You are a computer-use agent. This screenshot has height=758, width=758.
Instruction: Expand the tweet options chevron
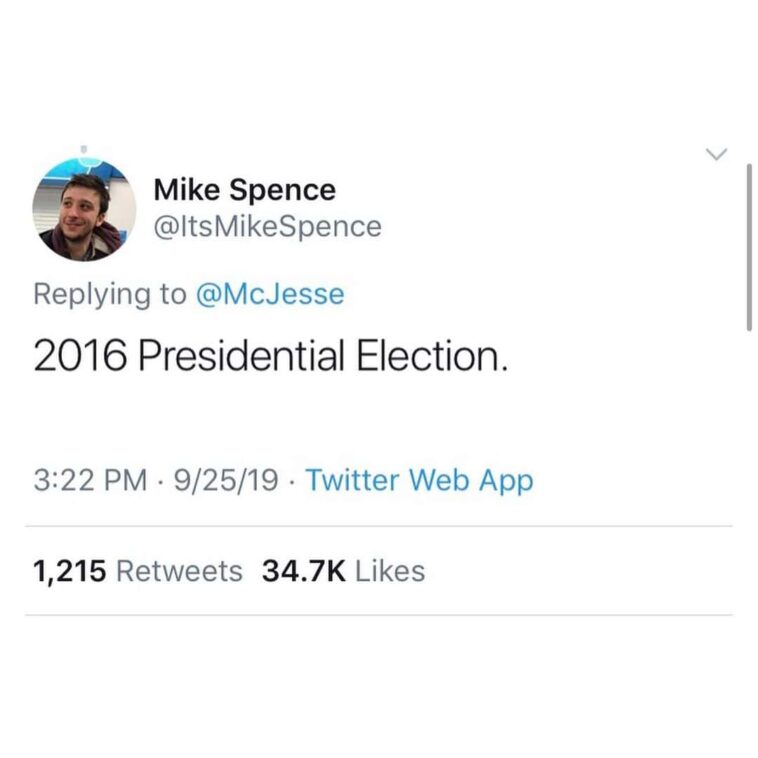716,154
